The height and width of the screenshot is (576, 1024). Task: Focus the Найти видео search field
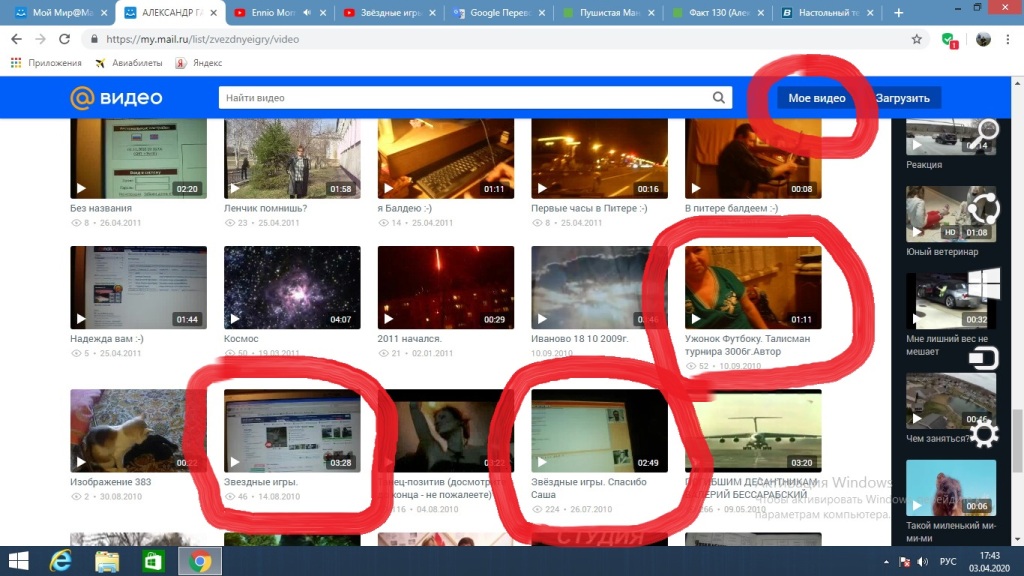[x=464, y=98]
